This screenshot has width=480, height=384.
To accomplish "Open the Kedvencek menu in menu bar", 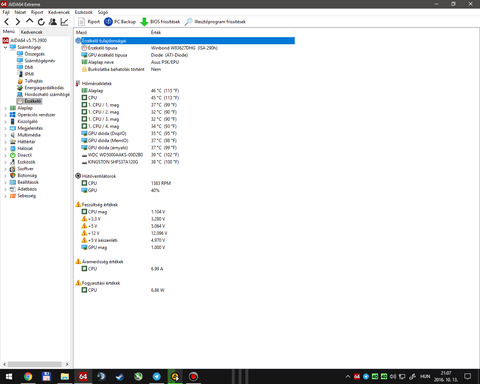I will click(x=59, y=12).
